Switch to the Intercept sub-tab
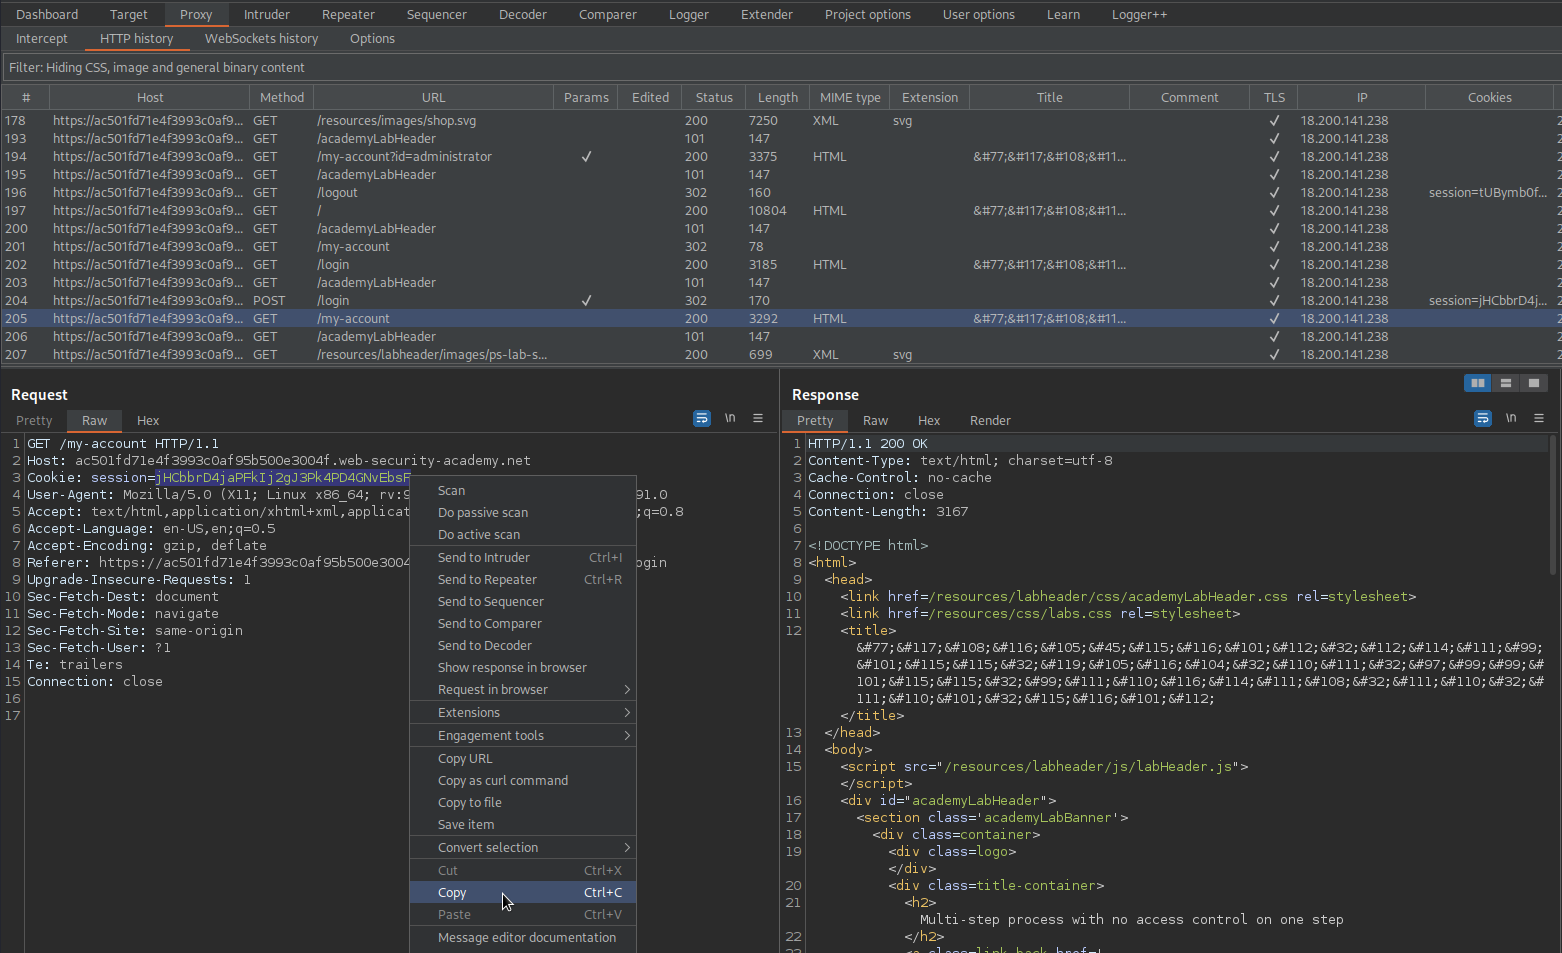 42,38
